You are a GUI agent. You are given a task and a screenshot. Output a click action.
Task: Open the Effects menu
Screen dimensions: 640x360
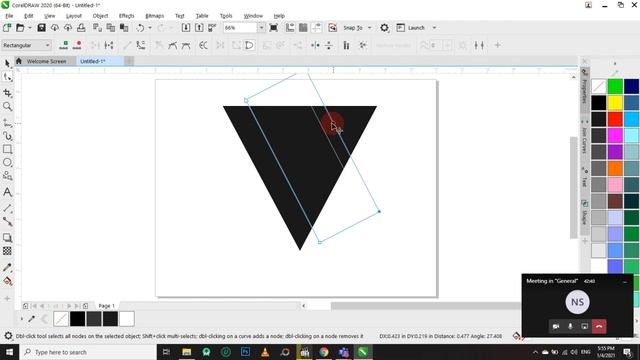pos(127,16)
